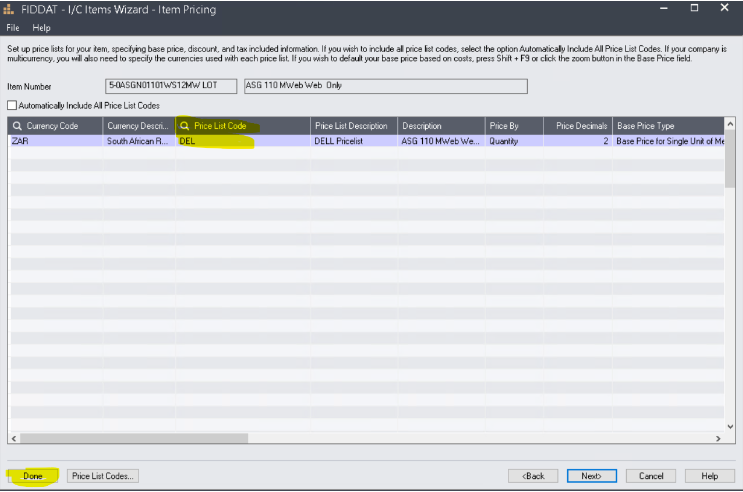Click the Help button at bottom right
The image size is (743, 492).
(709, 476)
